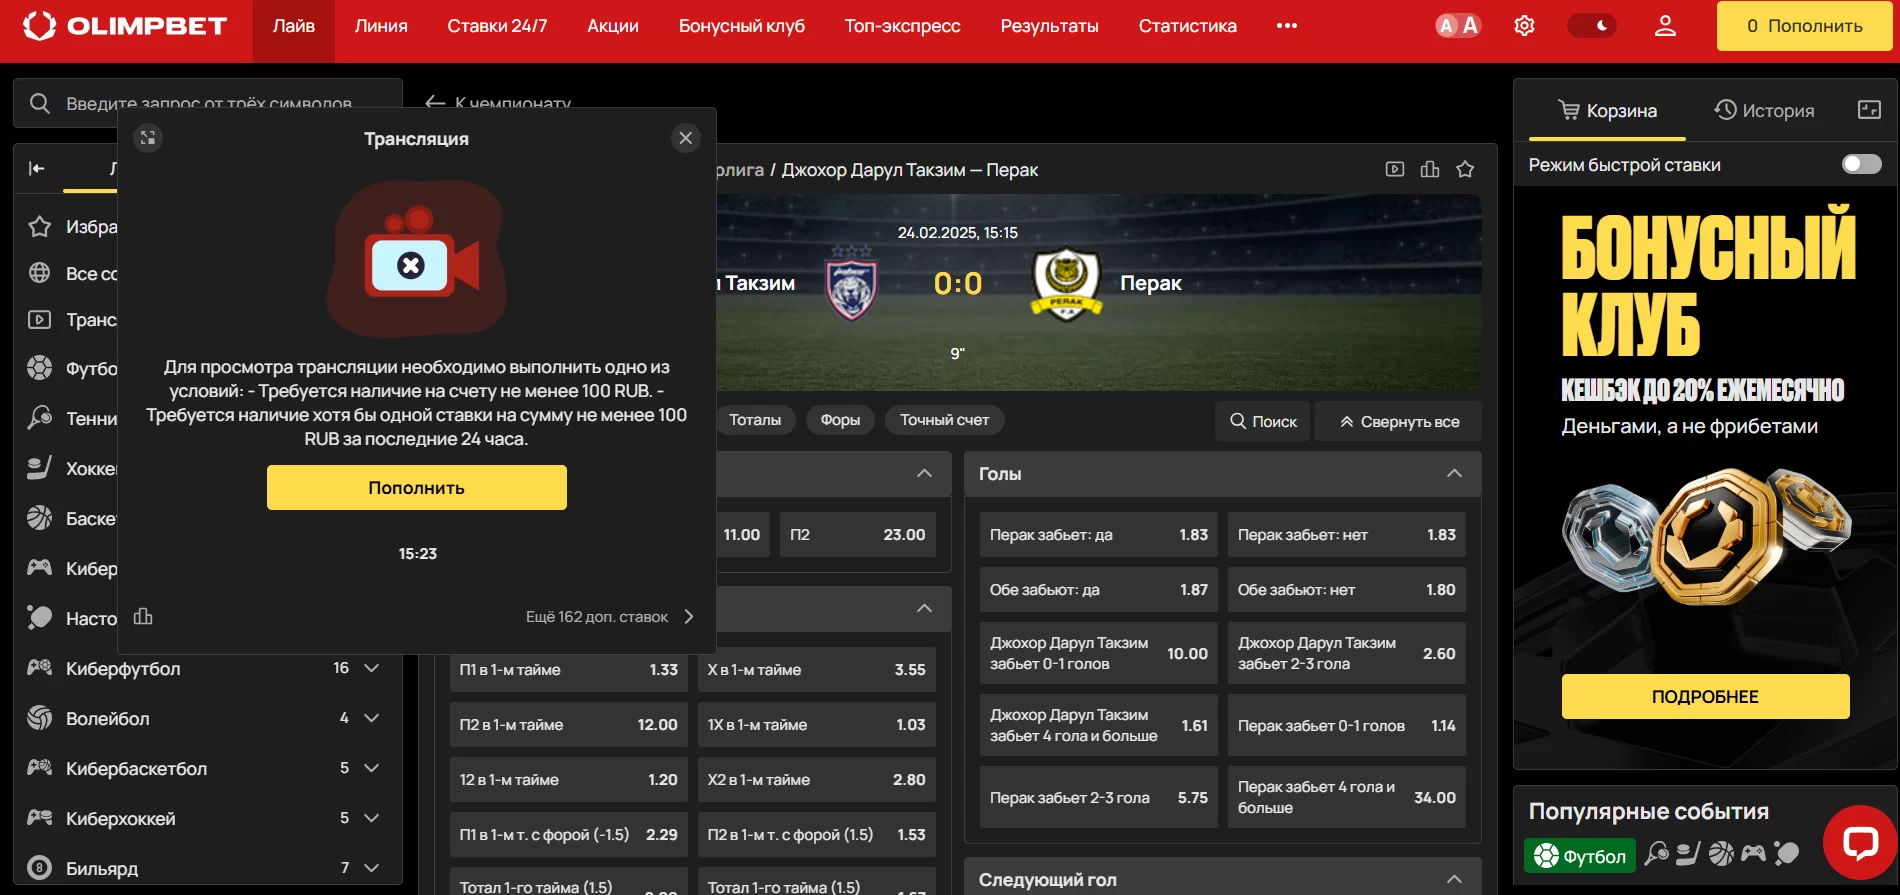Expand the Киберфутбол sports category
This screenshot has width=1900, height=895.
click(372, 668)
